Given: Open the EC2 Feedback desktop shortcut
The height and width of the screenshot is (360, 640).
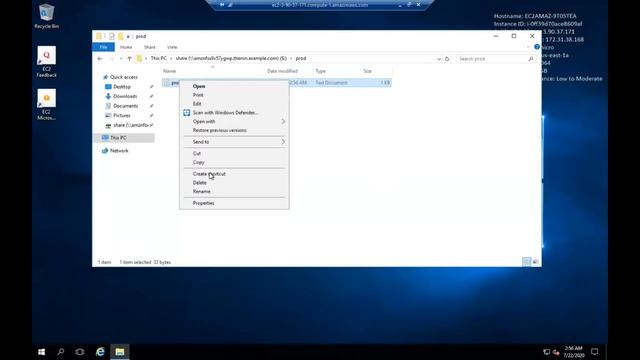Looking at the screenshot, I should coord(47,61).
